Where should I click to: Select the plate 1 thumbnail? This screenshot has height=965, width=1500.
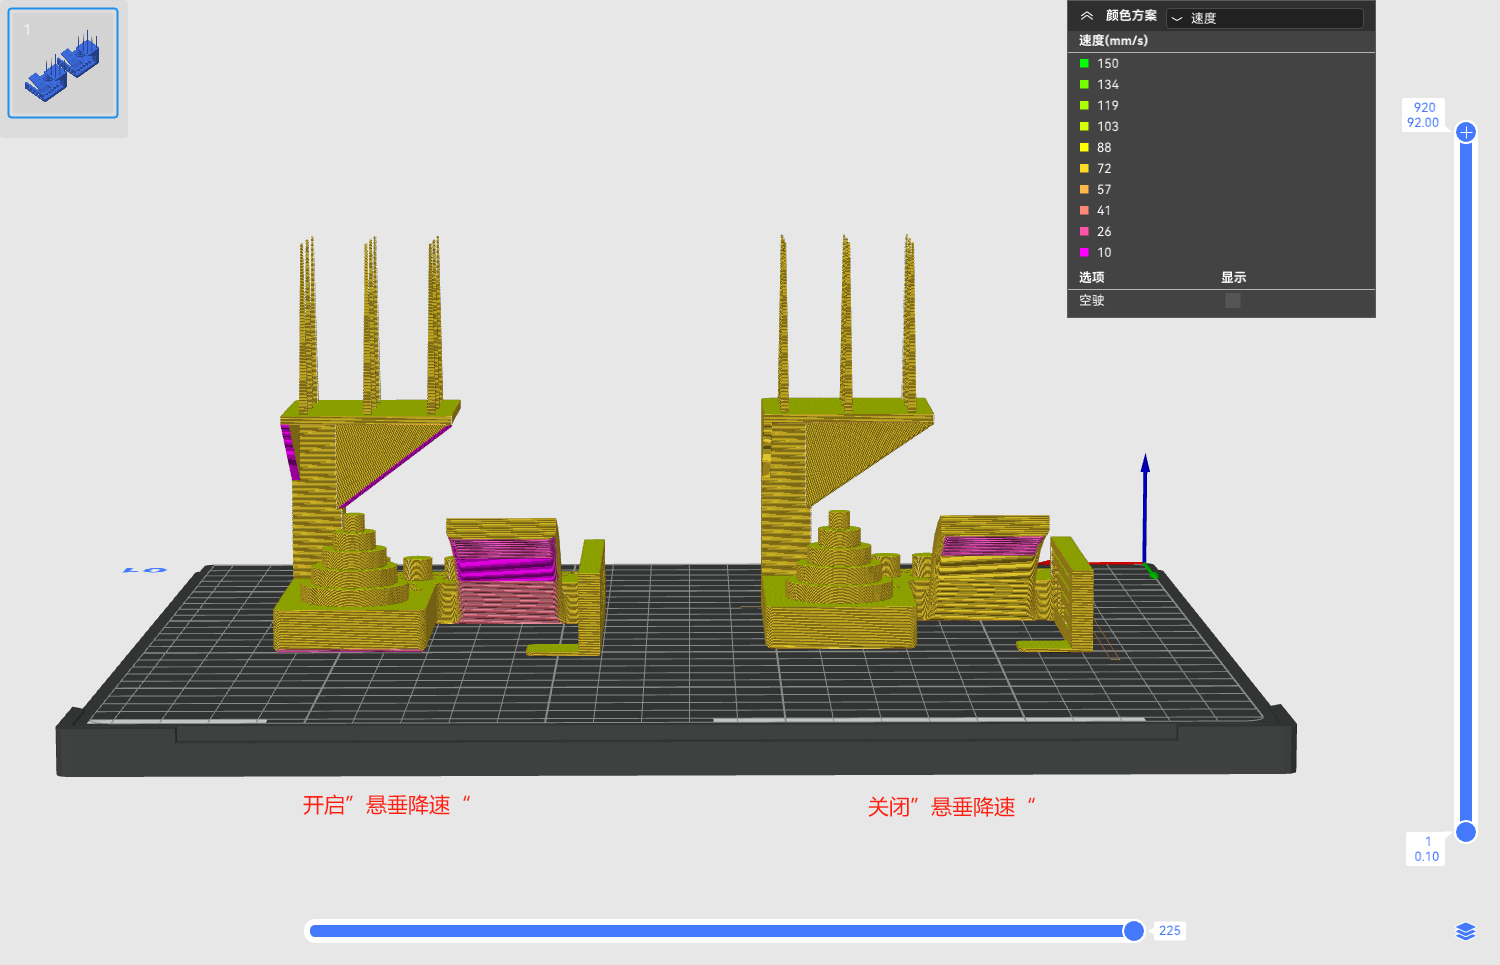point(63,63)
